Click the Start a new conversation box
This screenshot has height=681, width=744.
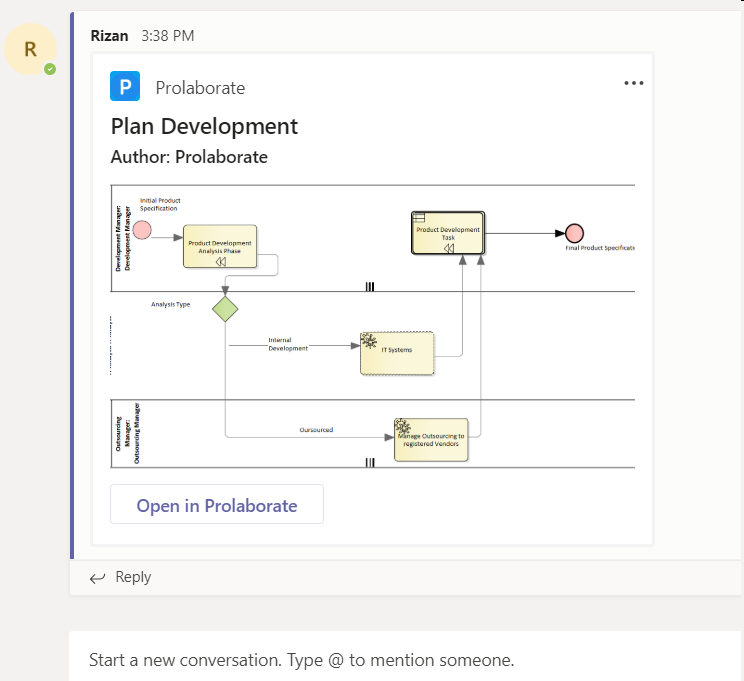400,660
